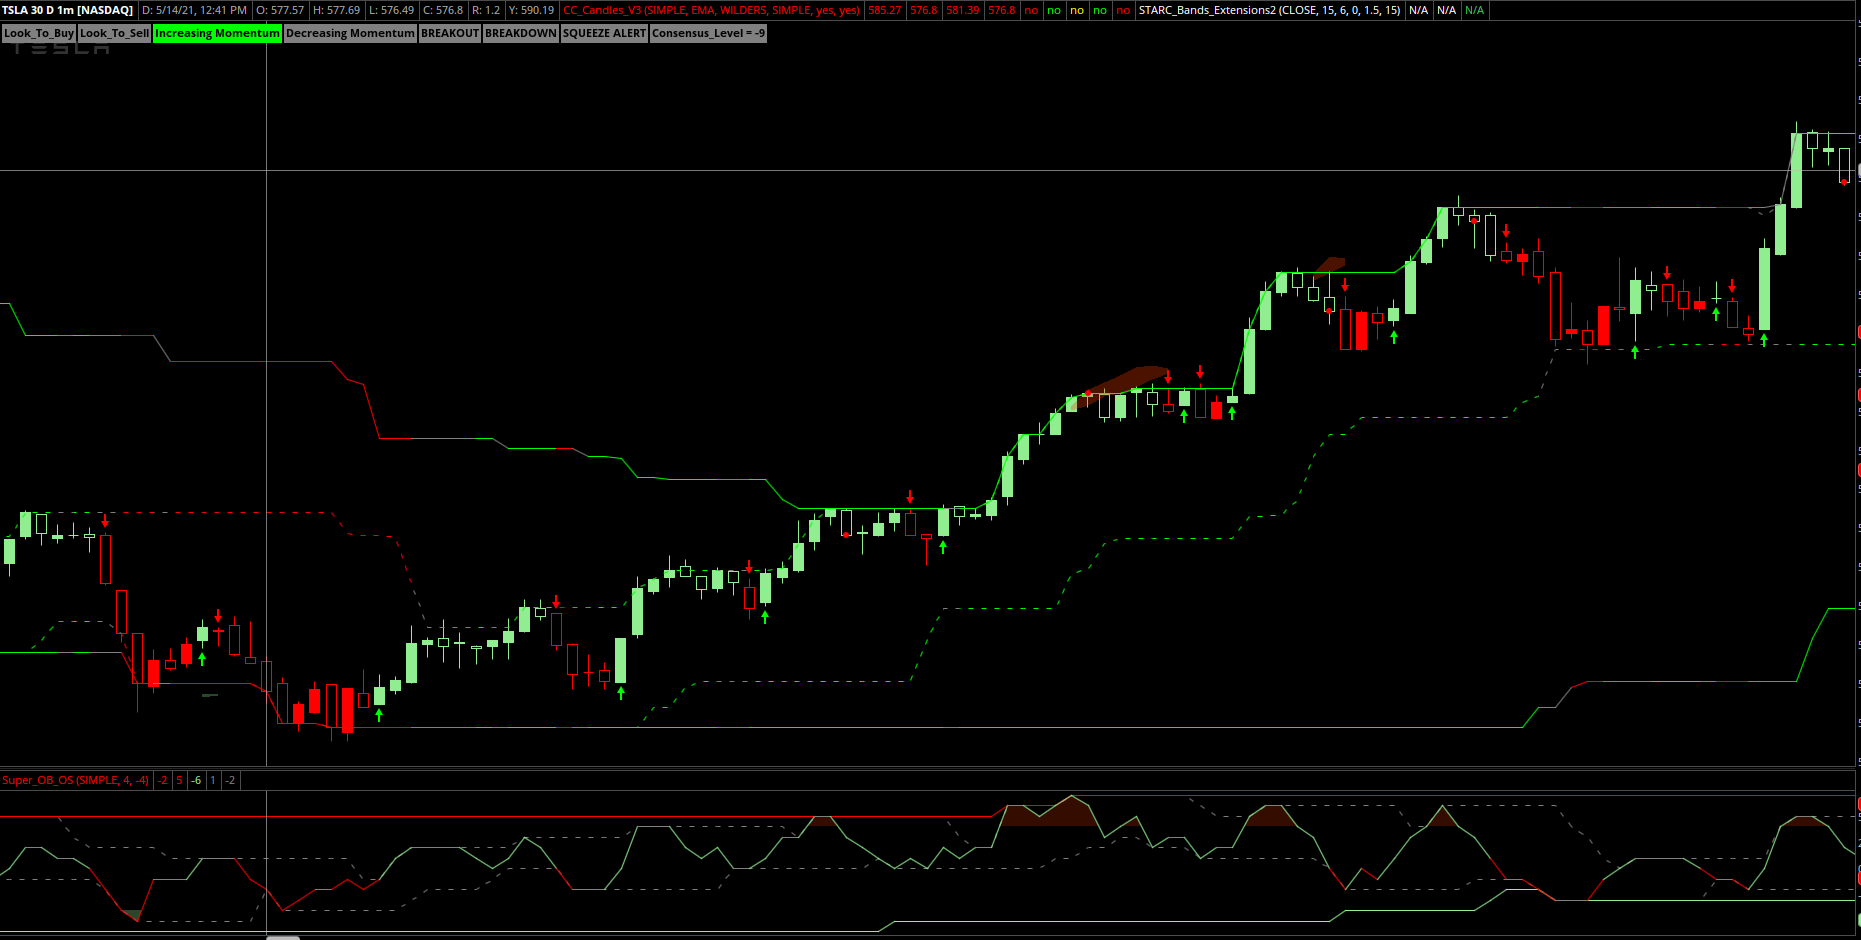
Task: Click the Super_OB_OS value -6
Action: [196, 780]
